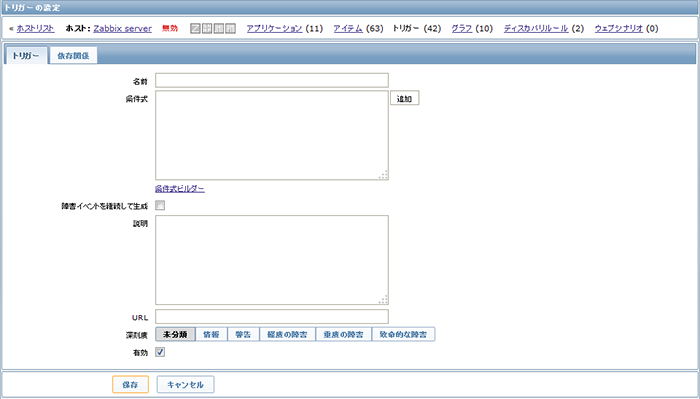Focus the URL input field

pyautogui.click(x=272, y=317)
